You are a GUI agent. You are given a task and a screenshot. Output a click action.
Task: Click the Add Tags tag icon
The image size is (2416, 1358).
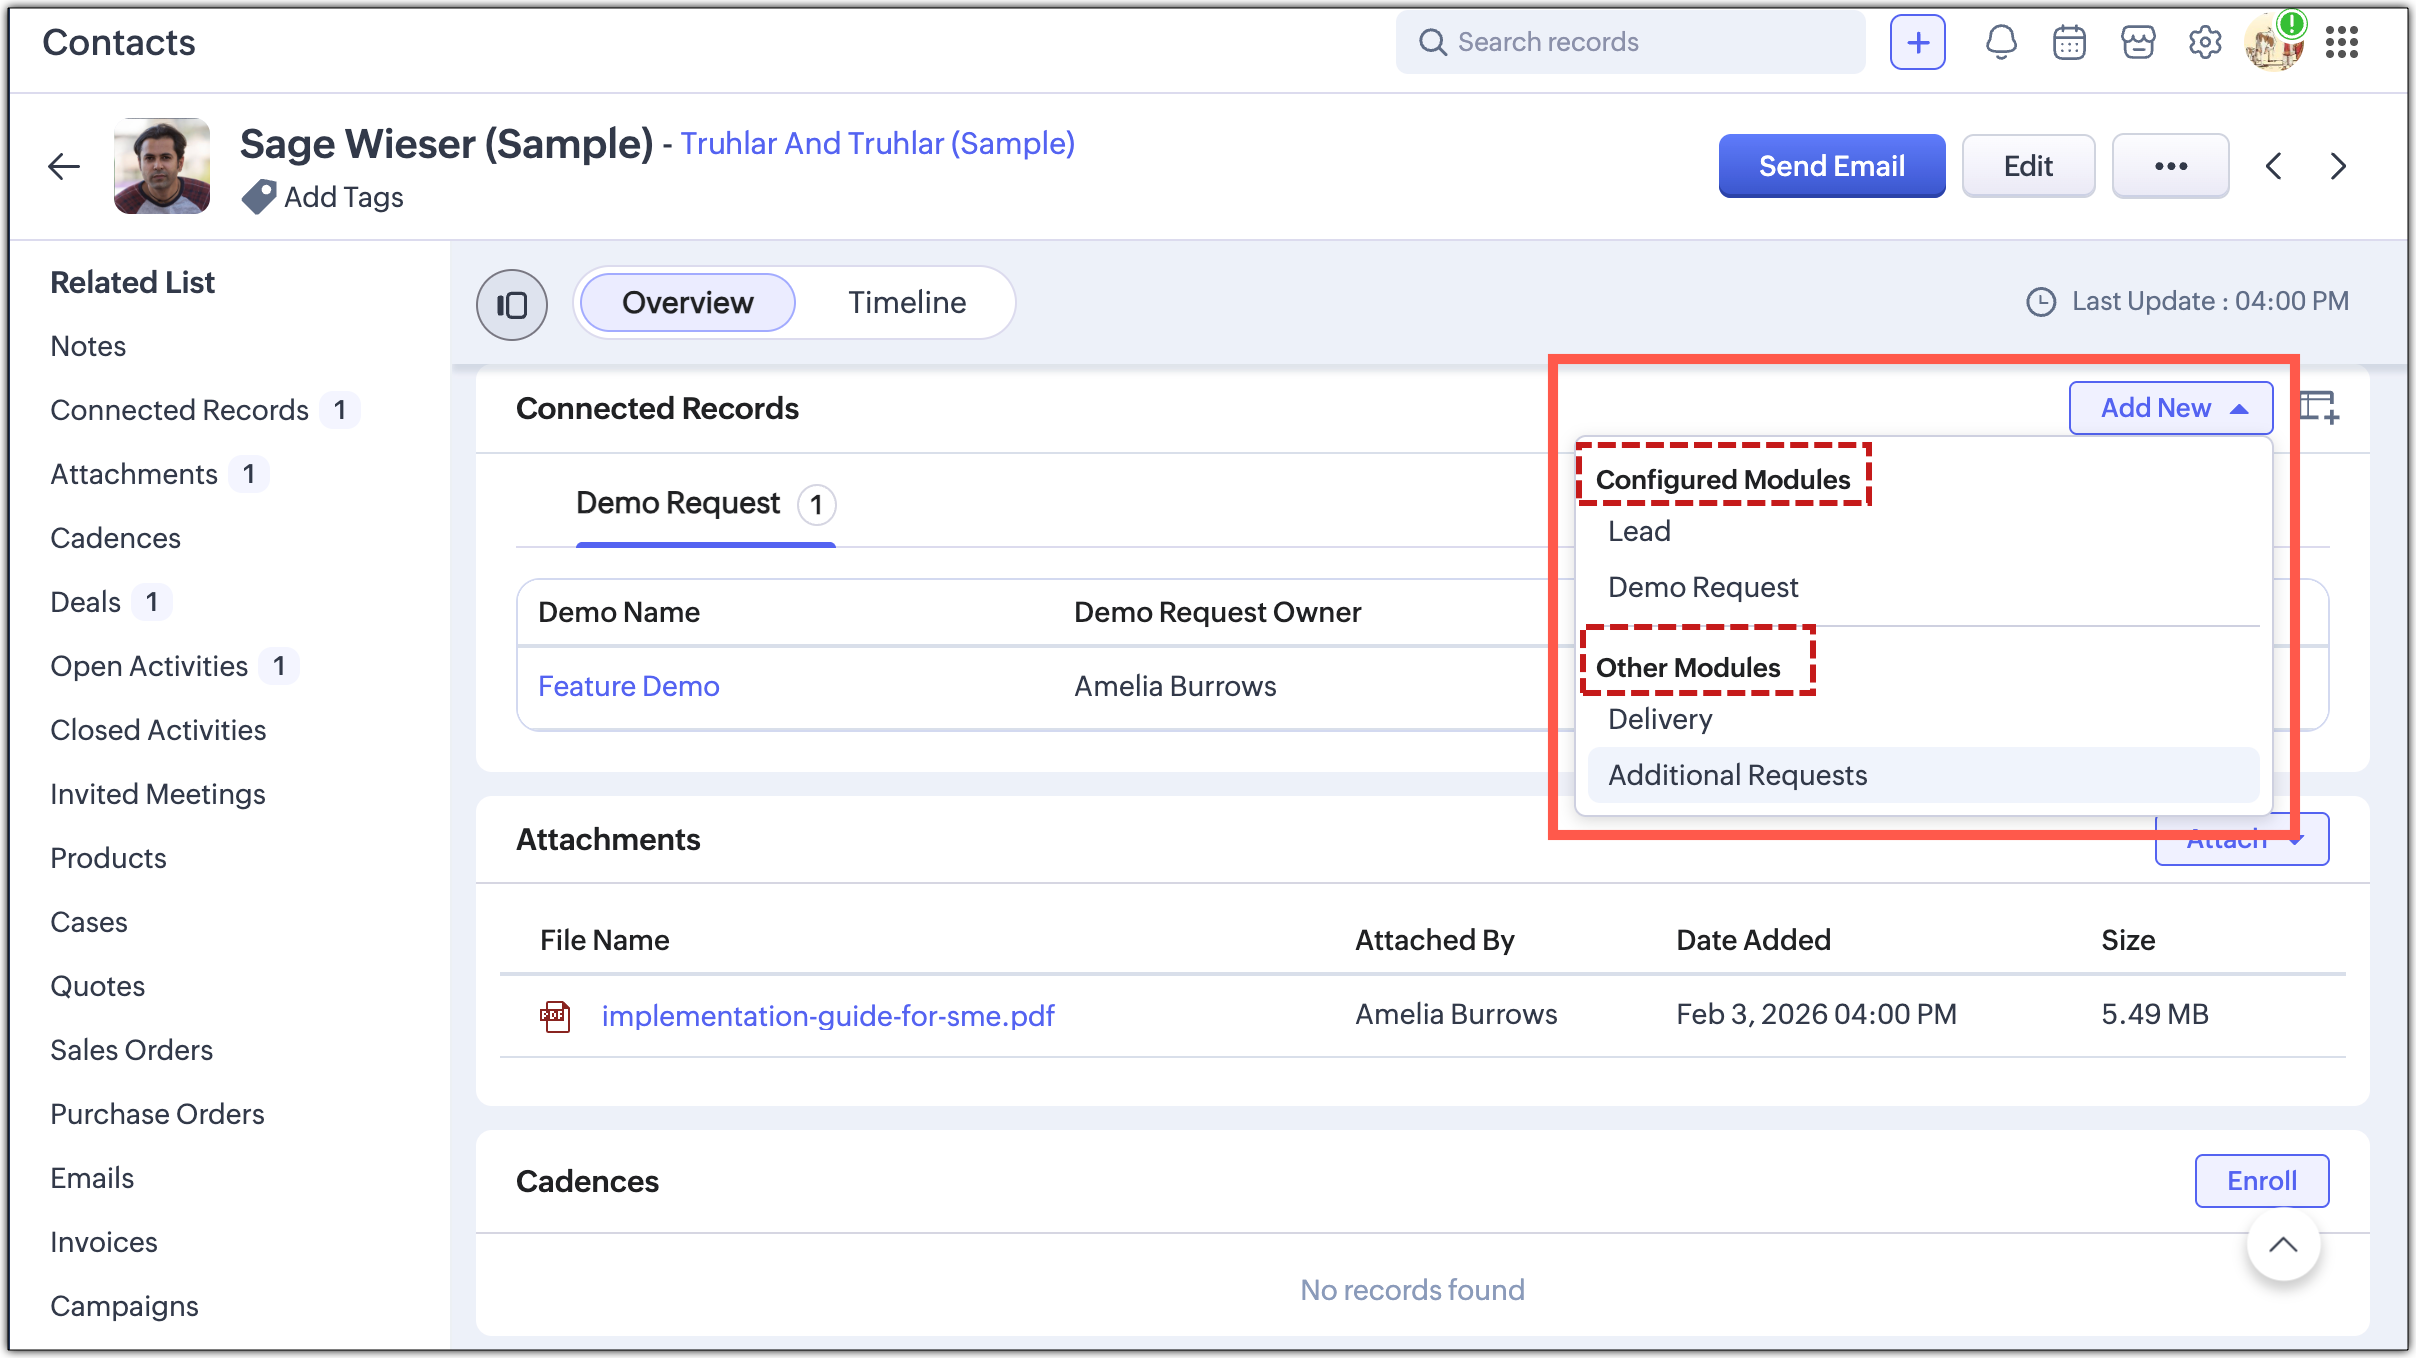(x=259, y=197)
